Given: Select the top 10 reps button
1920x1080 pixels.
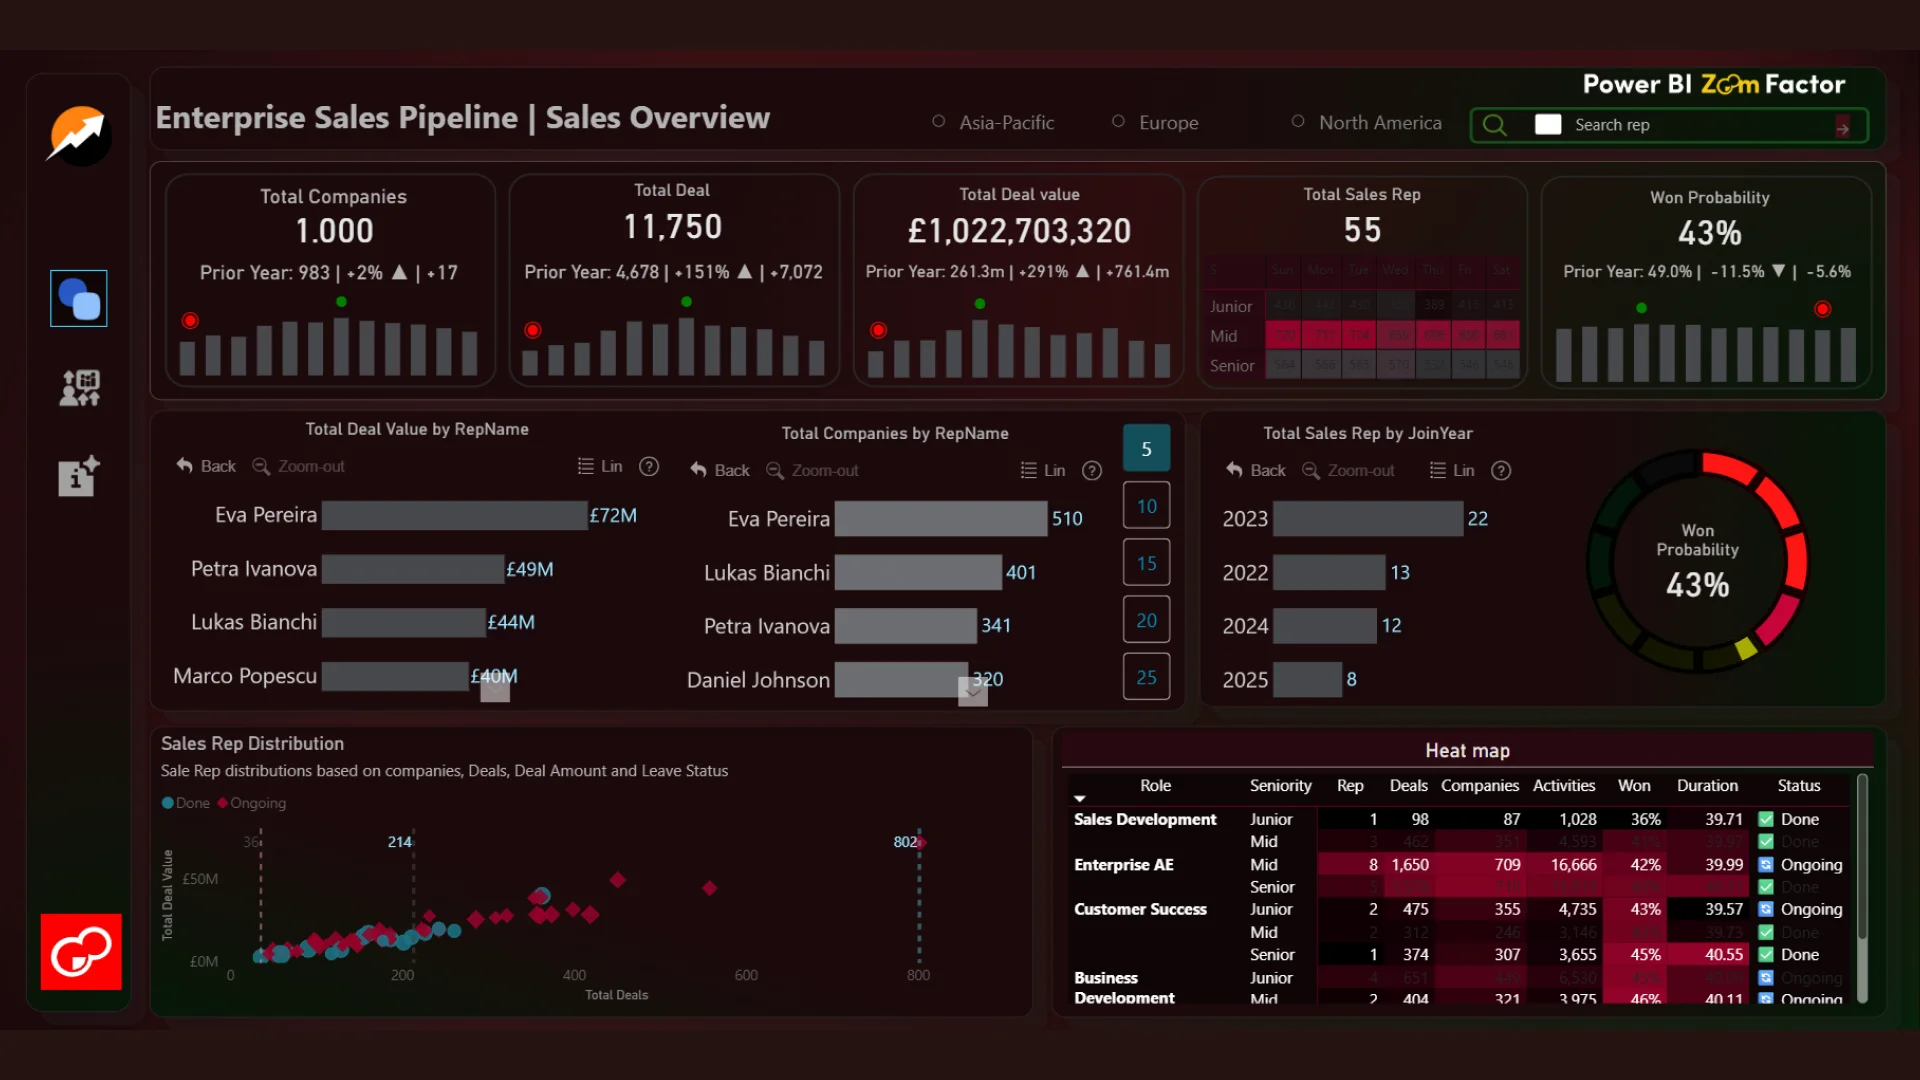Looking at the screenshot, I should click(1146, 506).
